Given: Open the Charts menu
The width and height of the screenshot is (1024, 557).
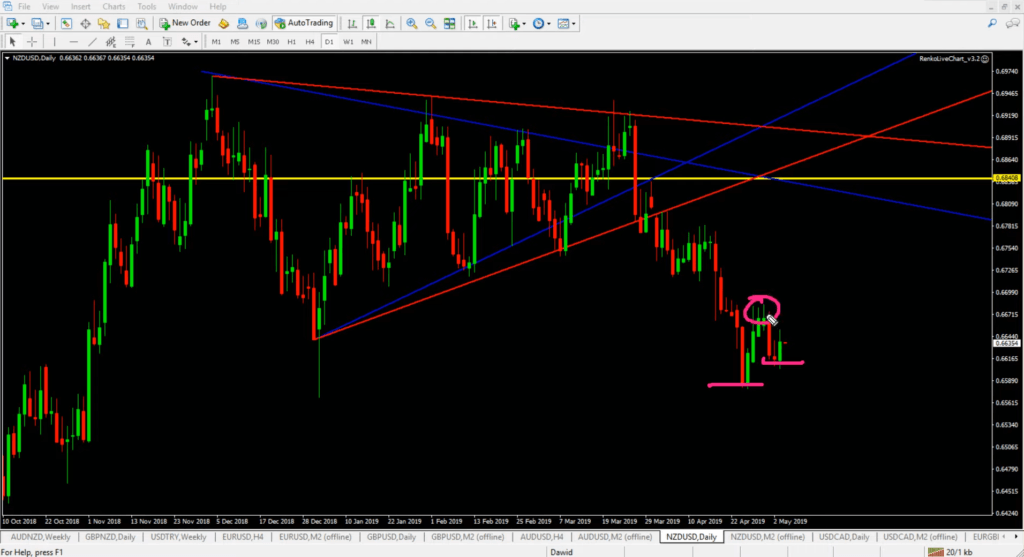Looking at the screenshot, I should 114,6.
